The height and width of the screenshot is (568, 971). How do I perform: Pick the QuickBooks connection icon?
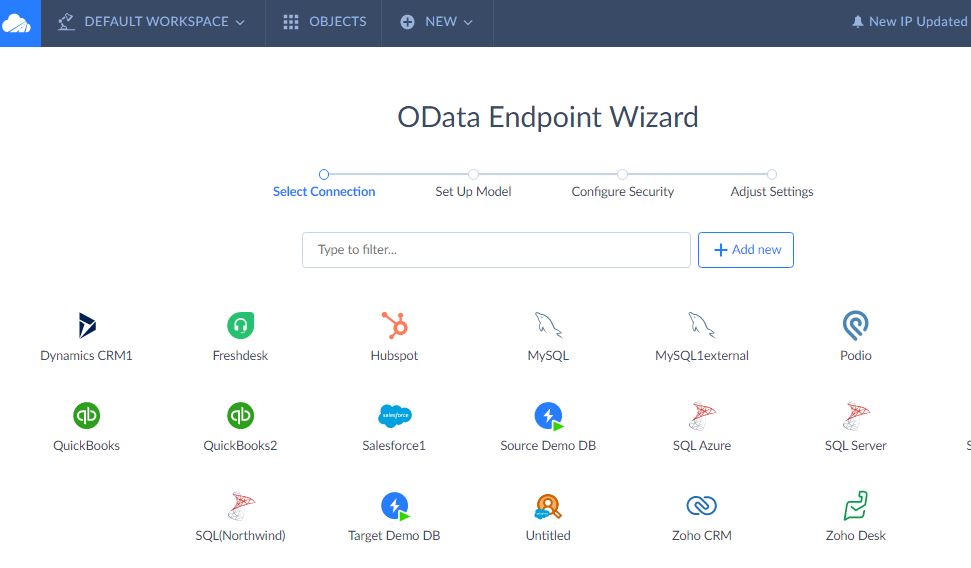87,415
